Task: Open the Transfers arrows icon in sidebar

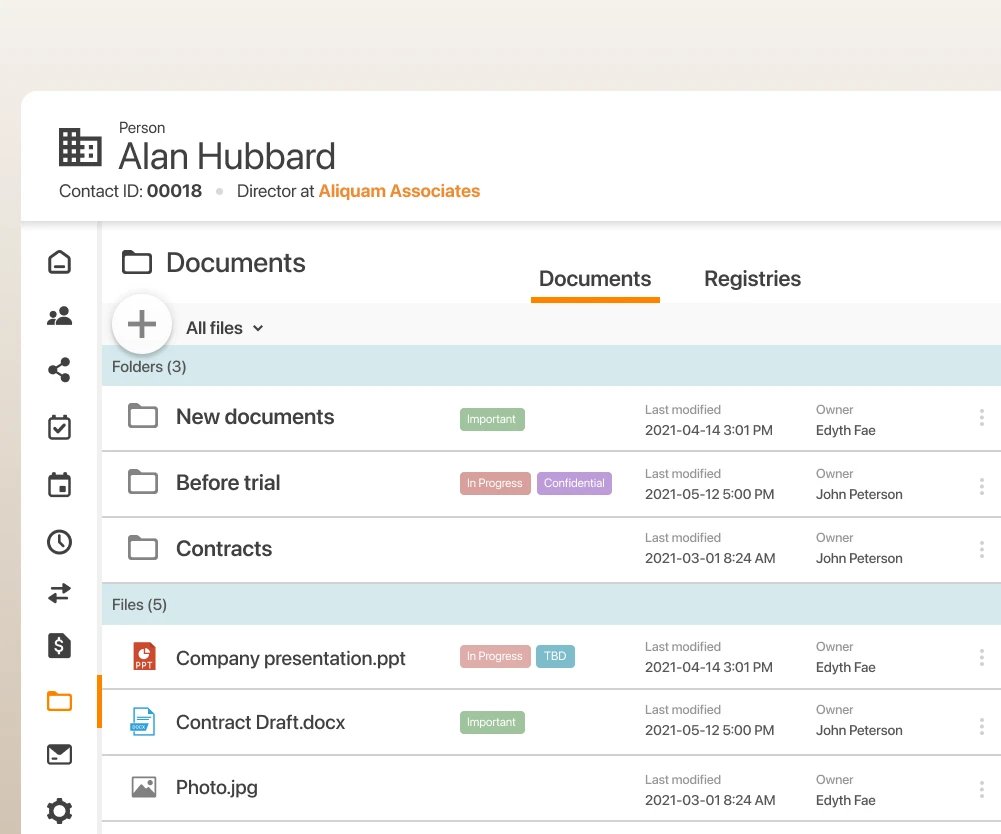Action: pos(59,593)
